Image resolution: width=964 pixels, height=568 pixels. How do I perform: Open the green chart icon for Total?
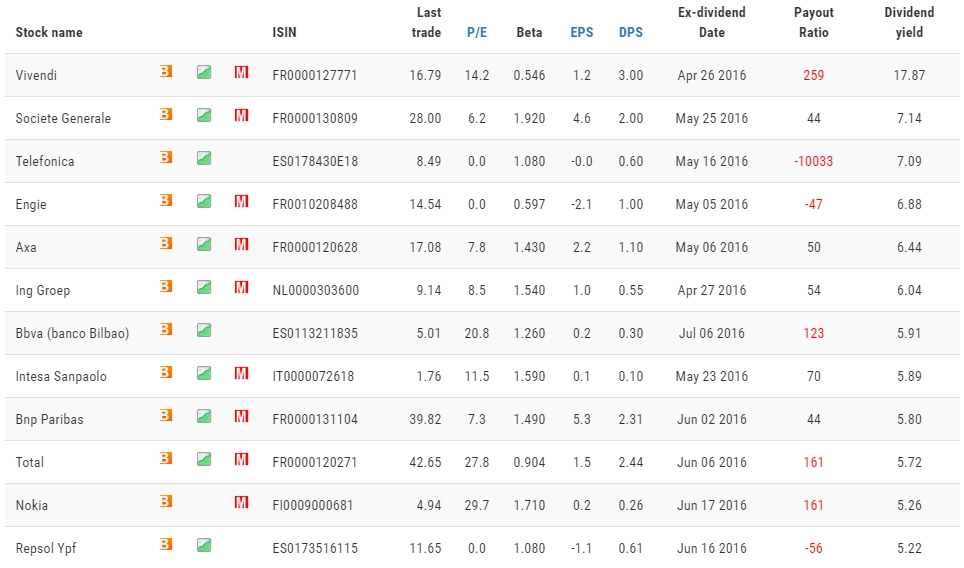(204, 459)
